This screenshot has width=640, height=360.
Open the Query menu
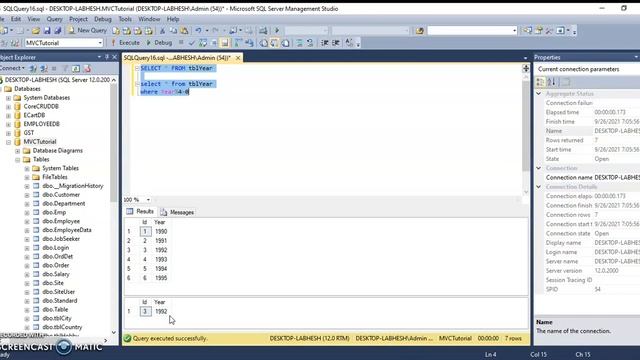tap(54, 19)
